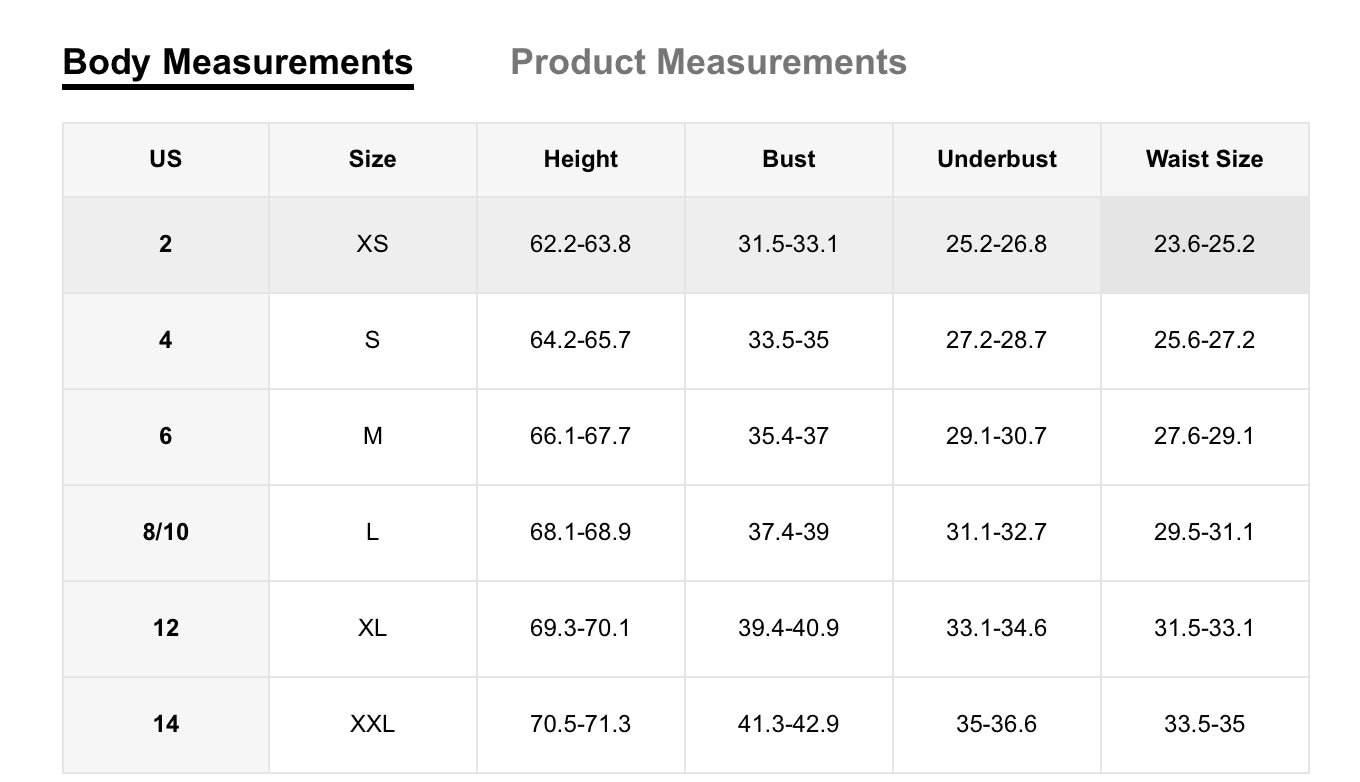Click underbust value 27.2-28.7 for size S
This screenshot has width=1360, height=782.
point(996,340)
